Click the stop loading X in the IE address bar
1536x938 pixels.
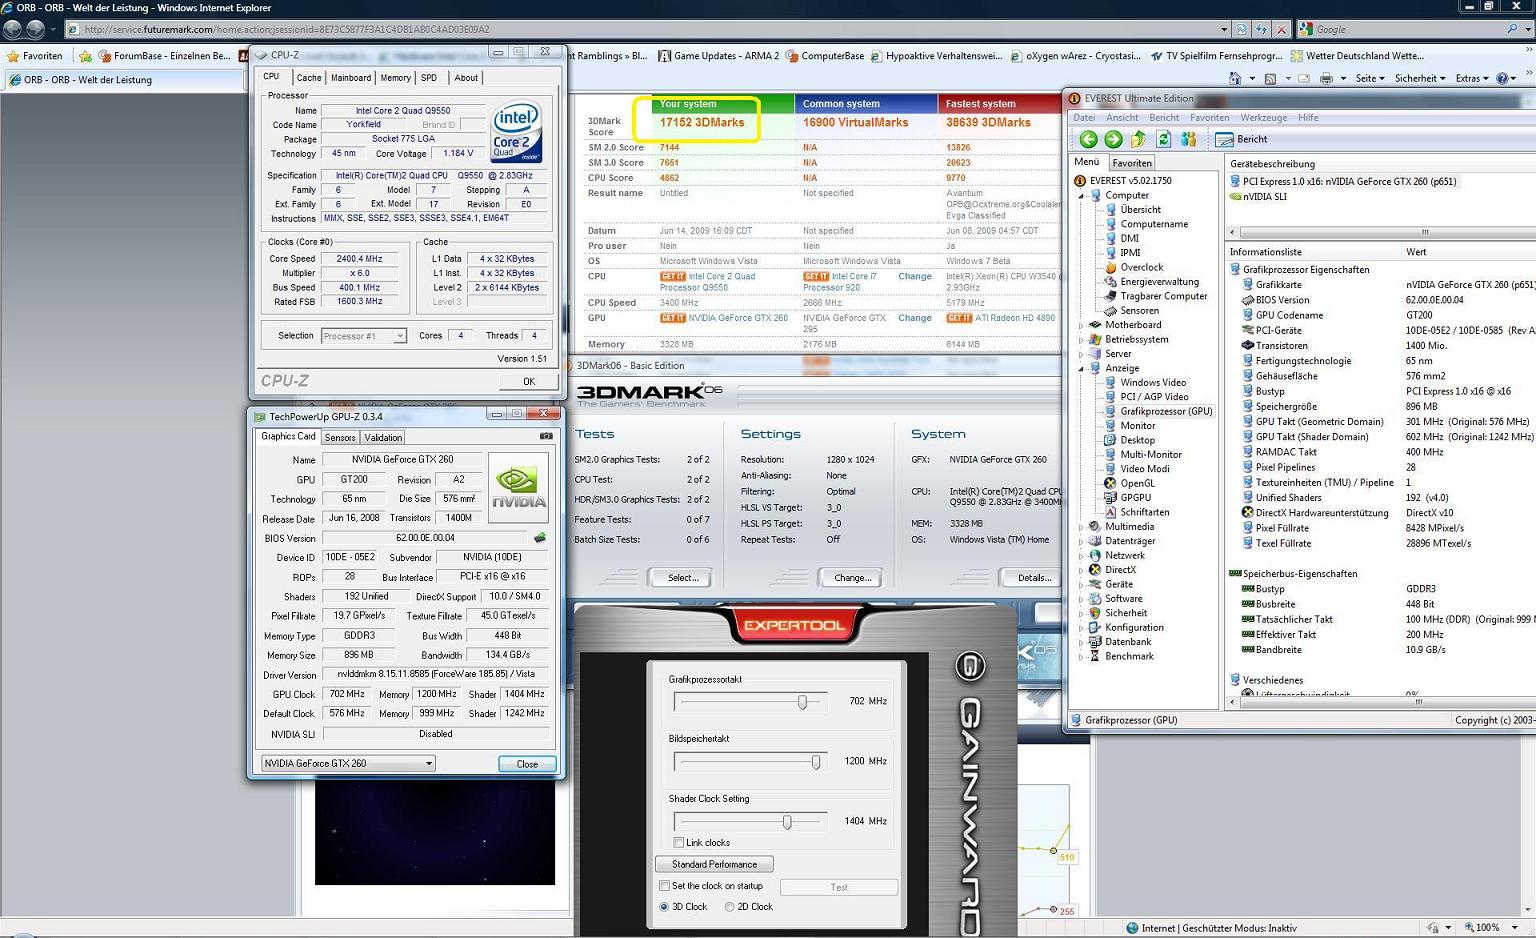click(1280, 29)
